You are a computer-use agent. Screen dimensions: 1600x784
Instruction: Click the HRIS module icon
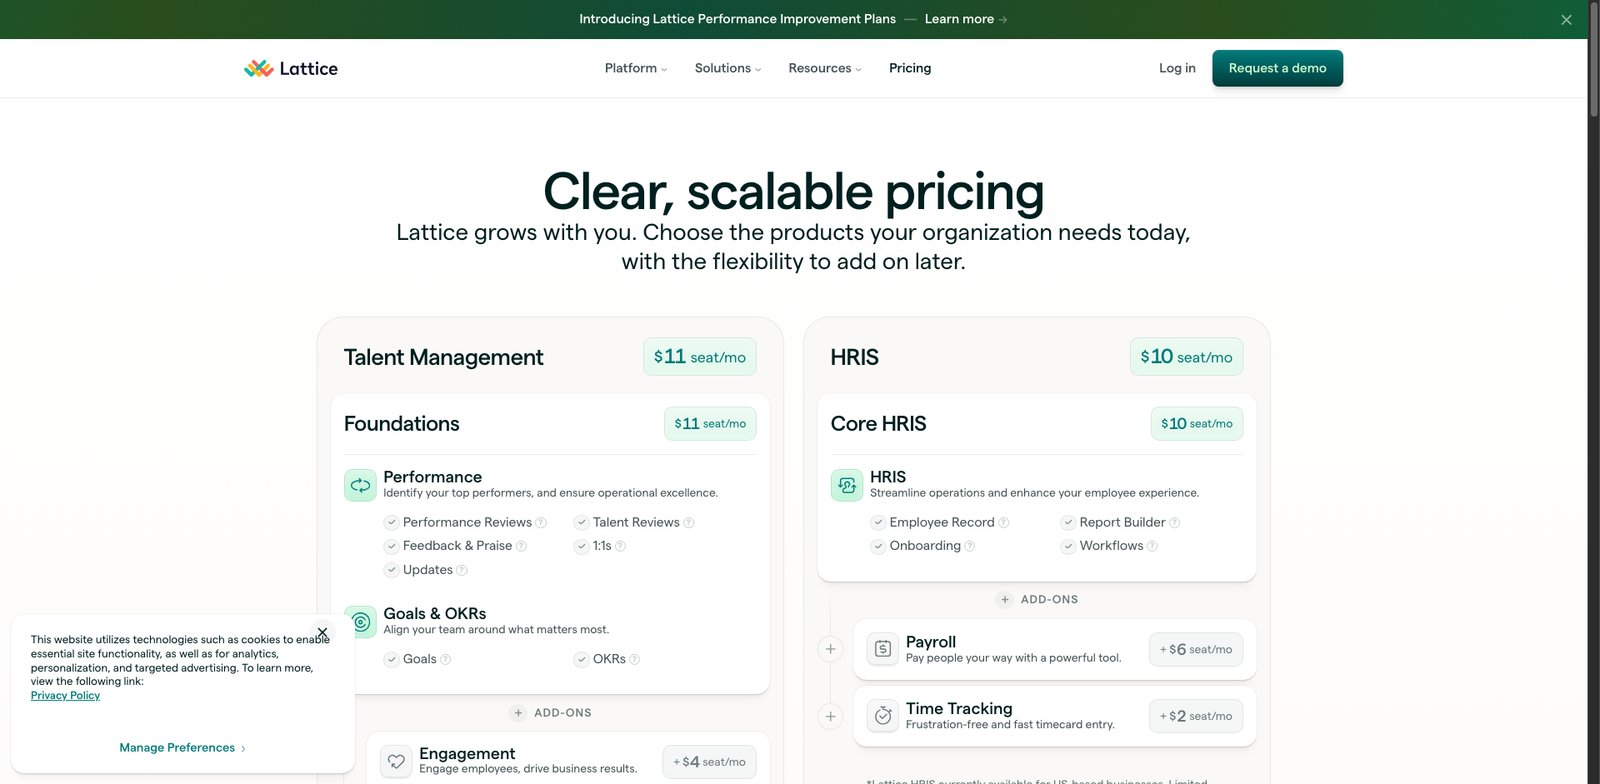[847, 485]
